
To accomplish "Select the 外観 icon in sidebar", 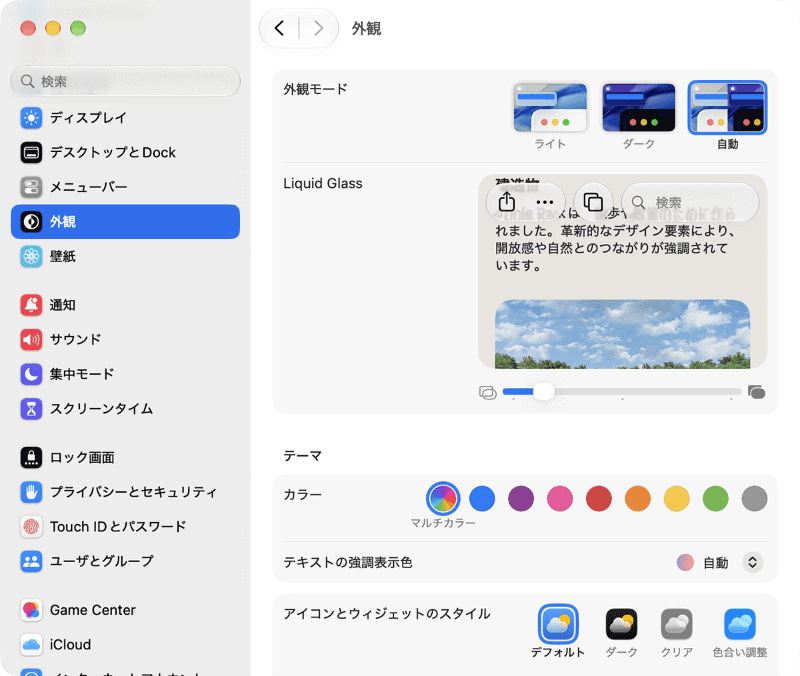I will click(31, 222).
